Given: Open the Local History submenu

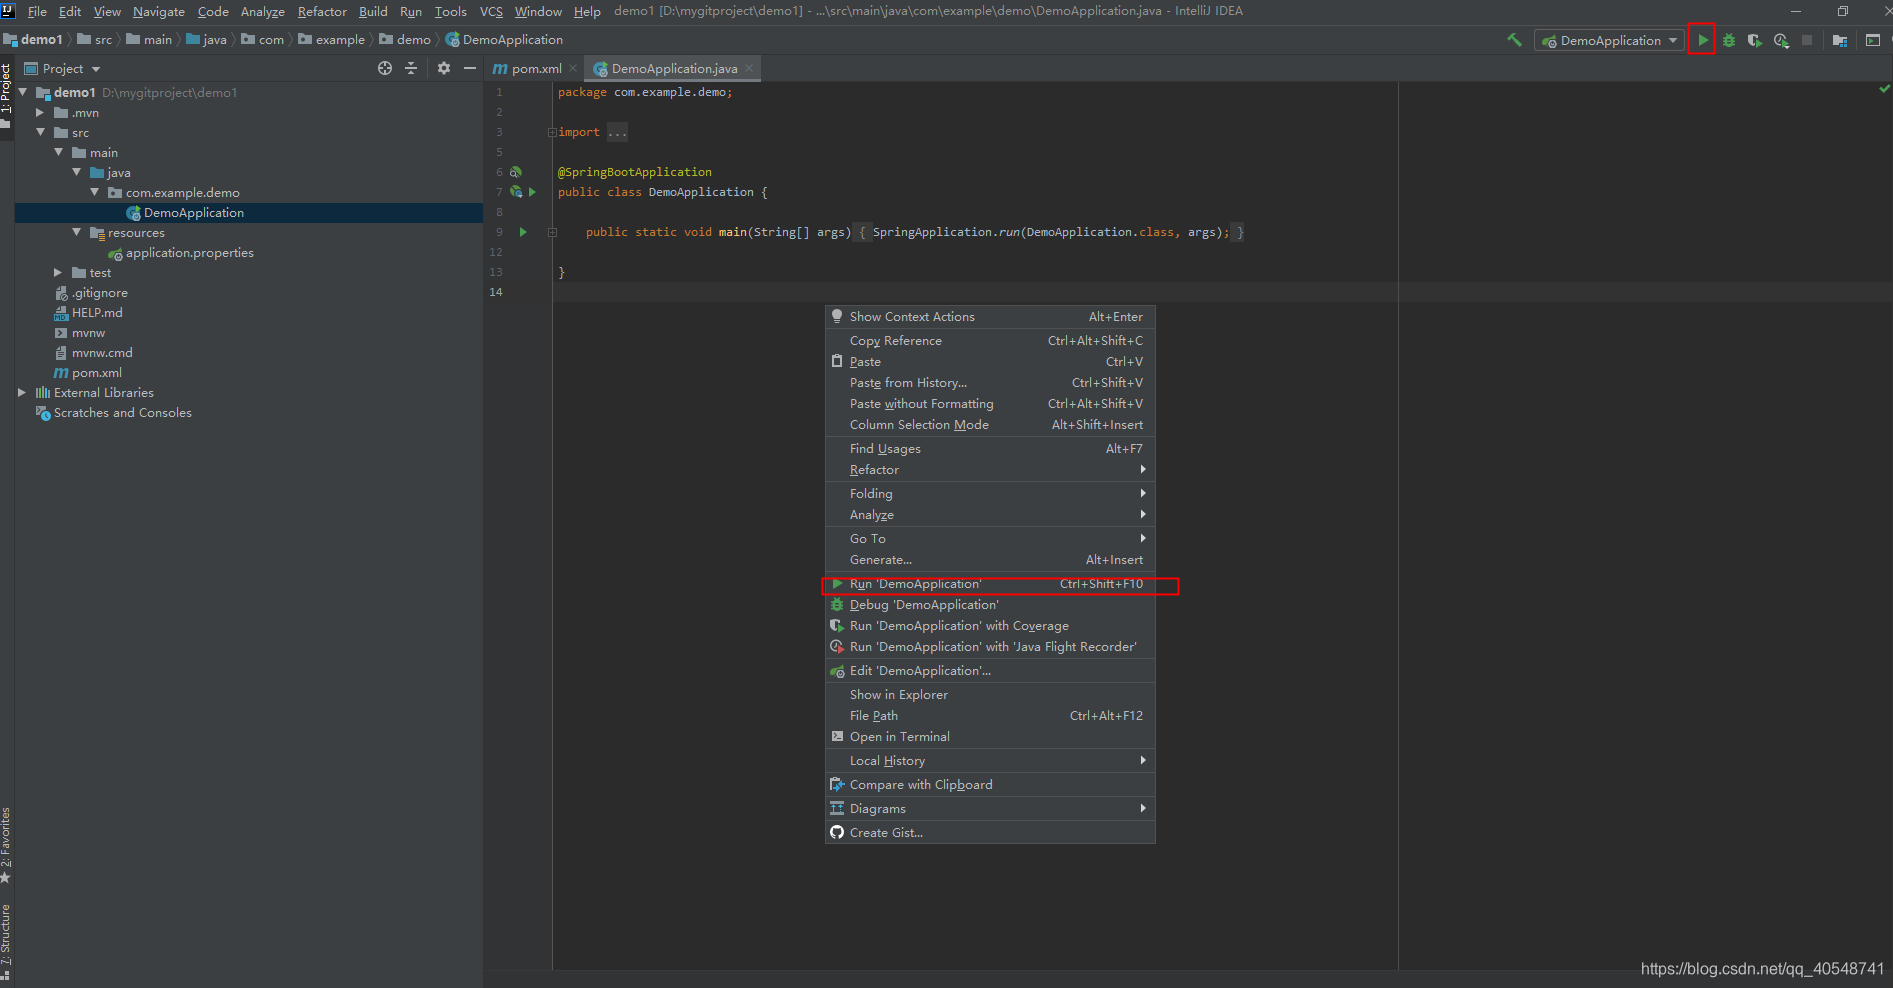Looking at the screenshot, I should [x=990, y=761].
